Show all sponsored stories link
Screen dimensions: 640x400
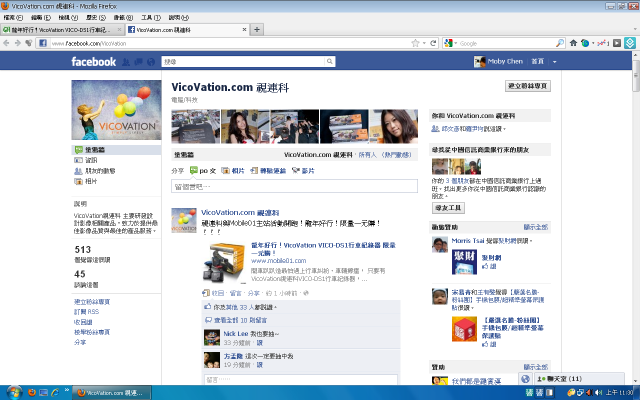(536, 227)
